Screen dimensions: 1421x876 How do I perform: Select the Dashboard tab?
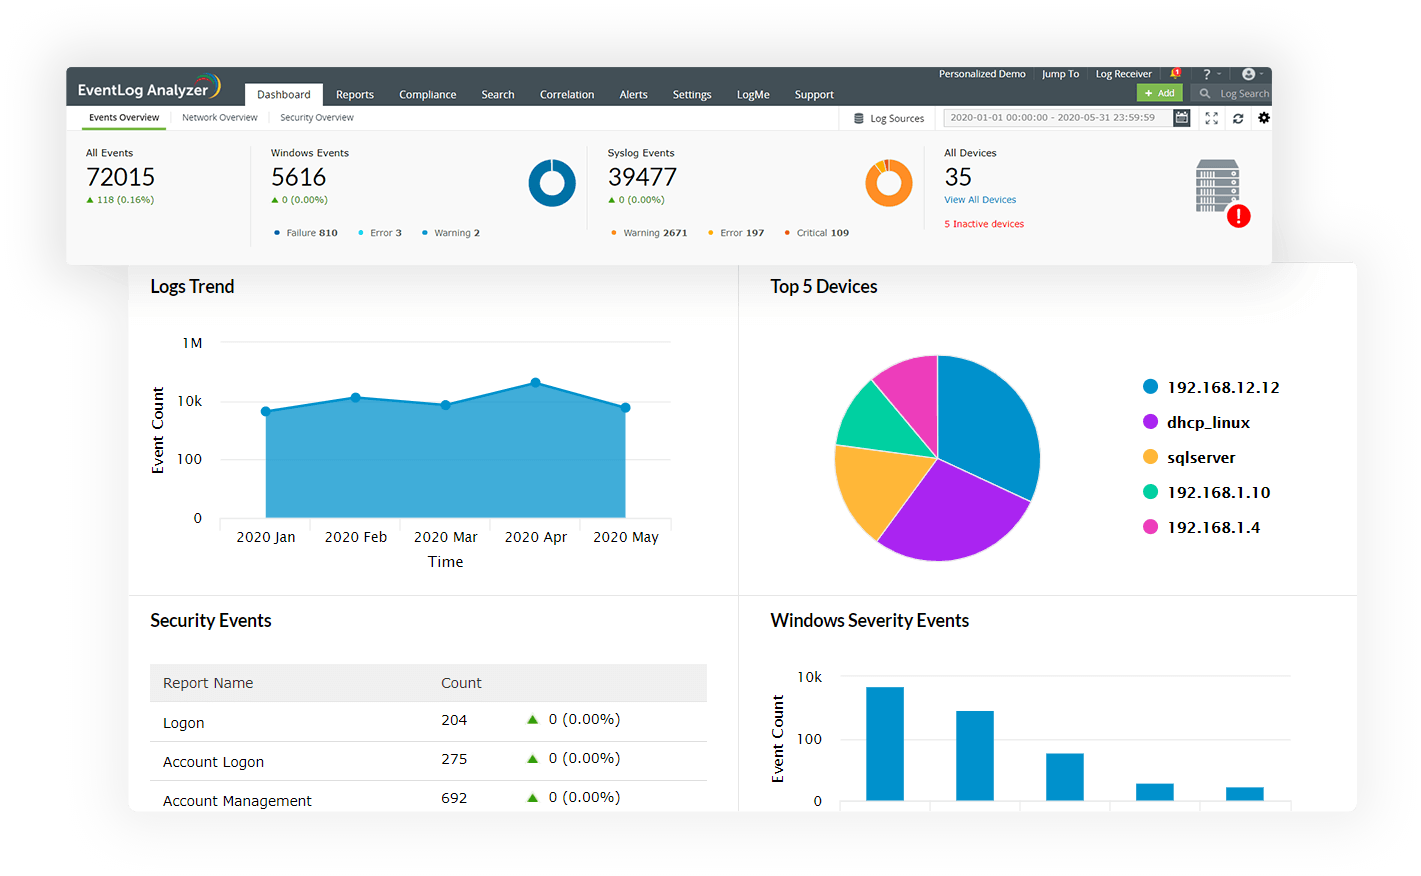(284, 94)
